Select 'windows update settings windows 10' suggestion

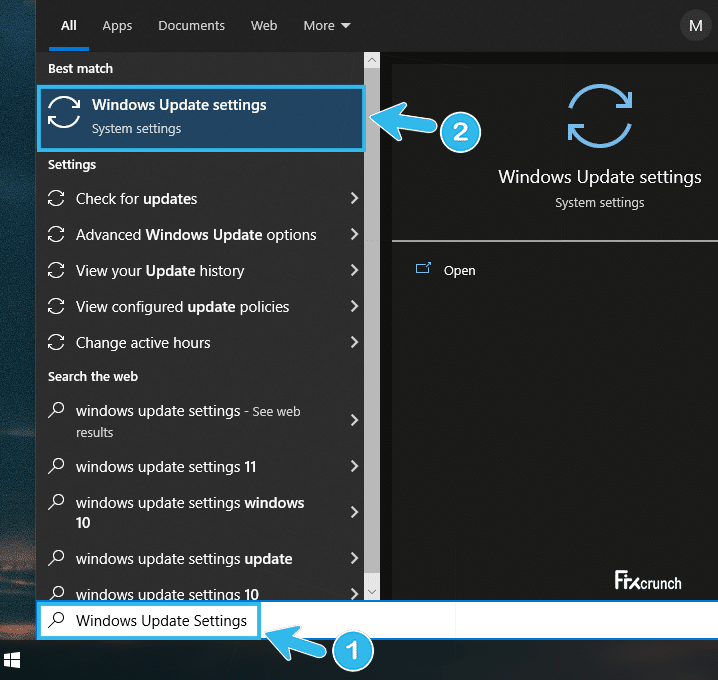point(201,512)
